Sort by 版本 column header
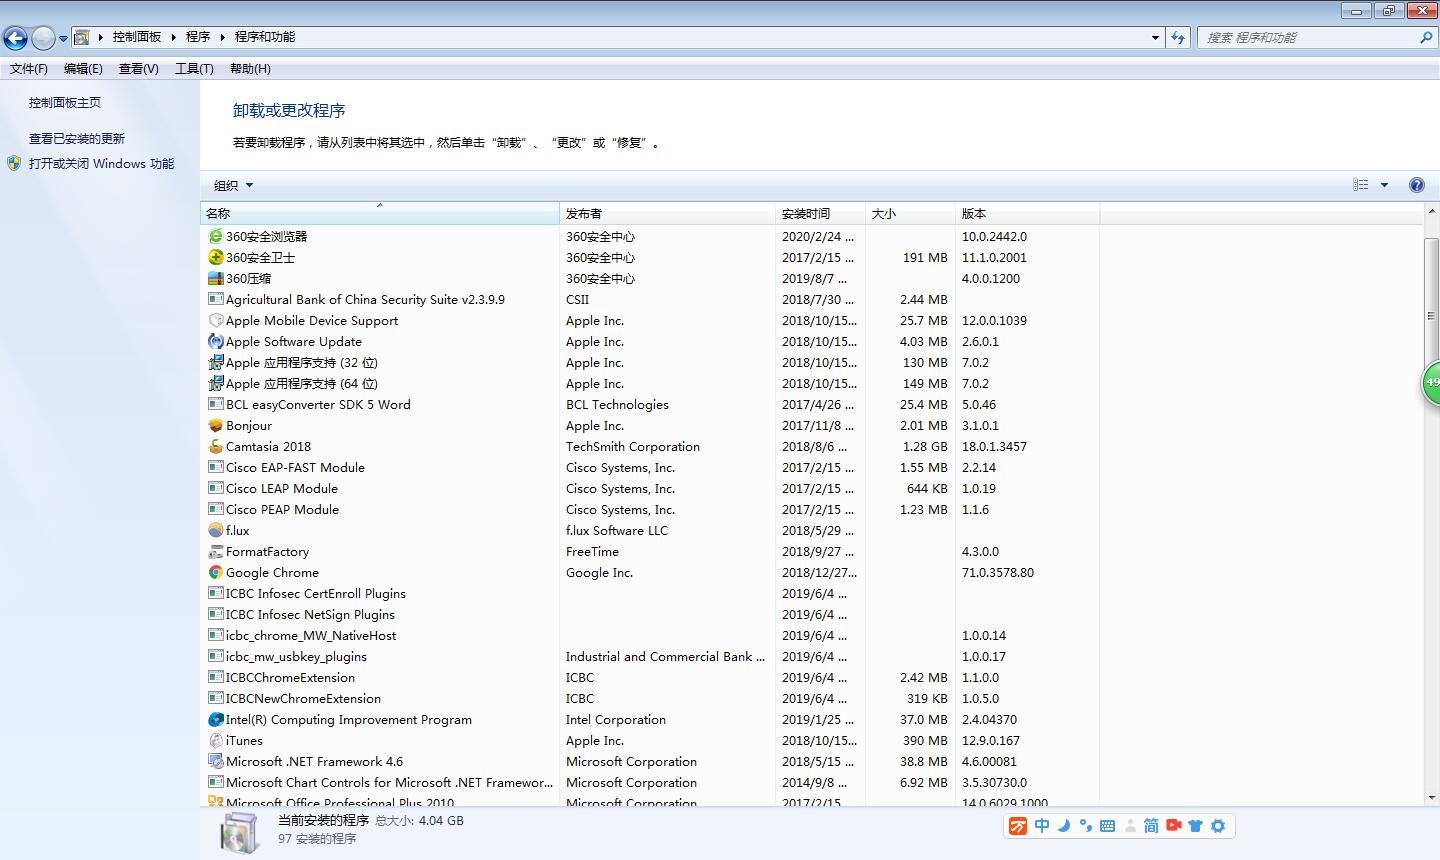This screenshot has height=860, width=1440. click(1028, 213)
